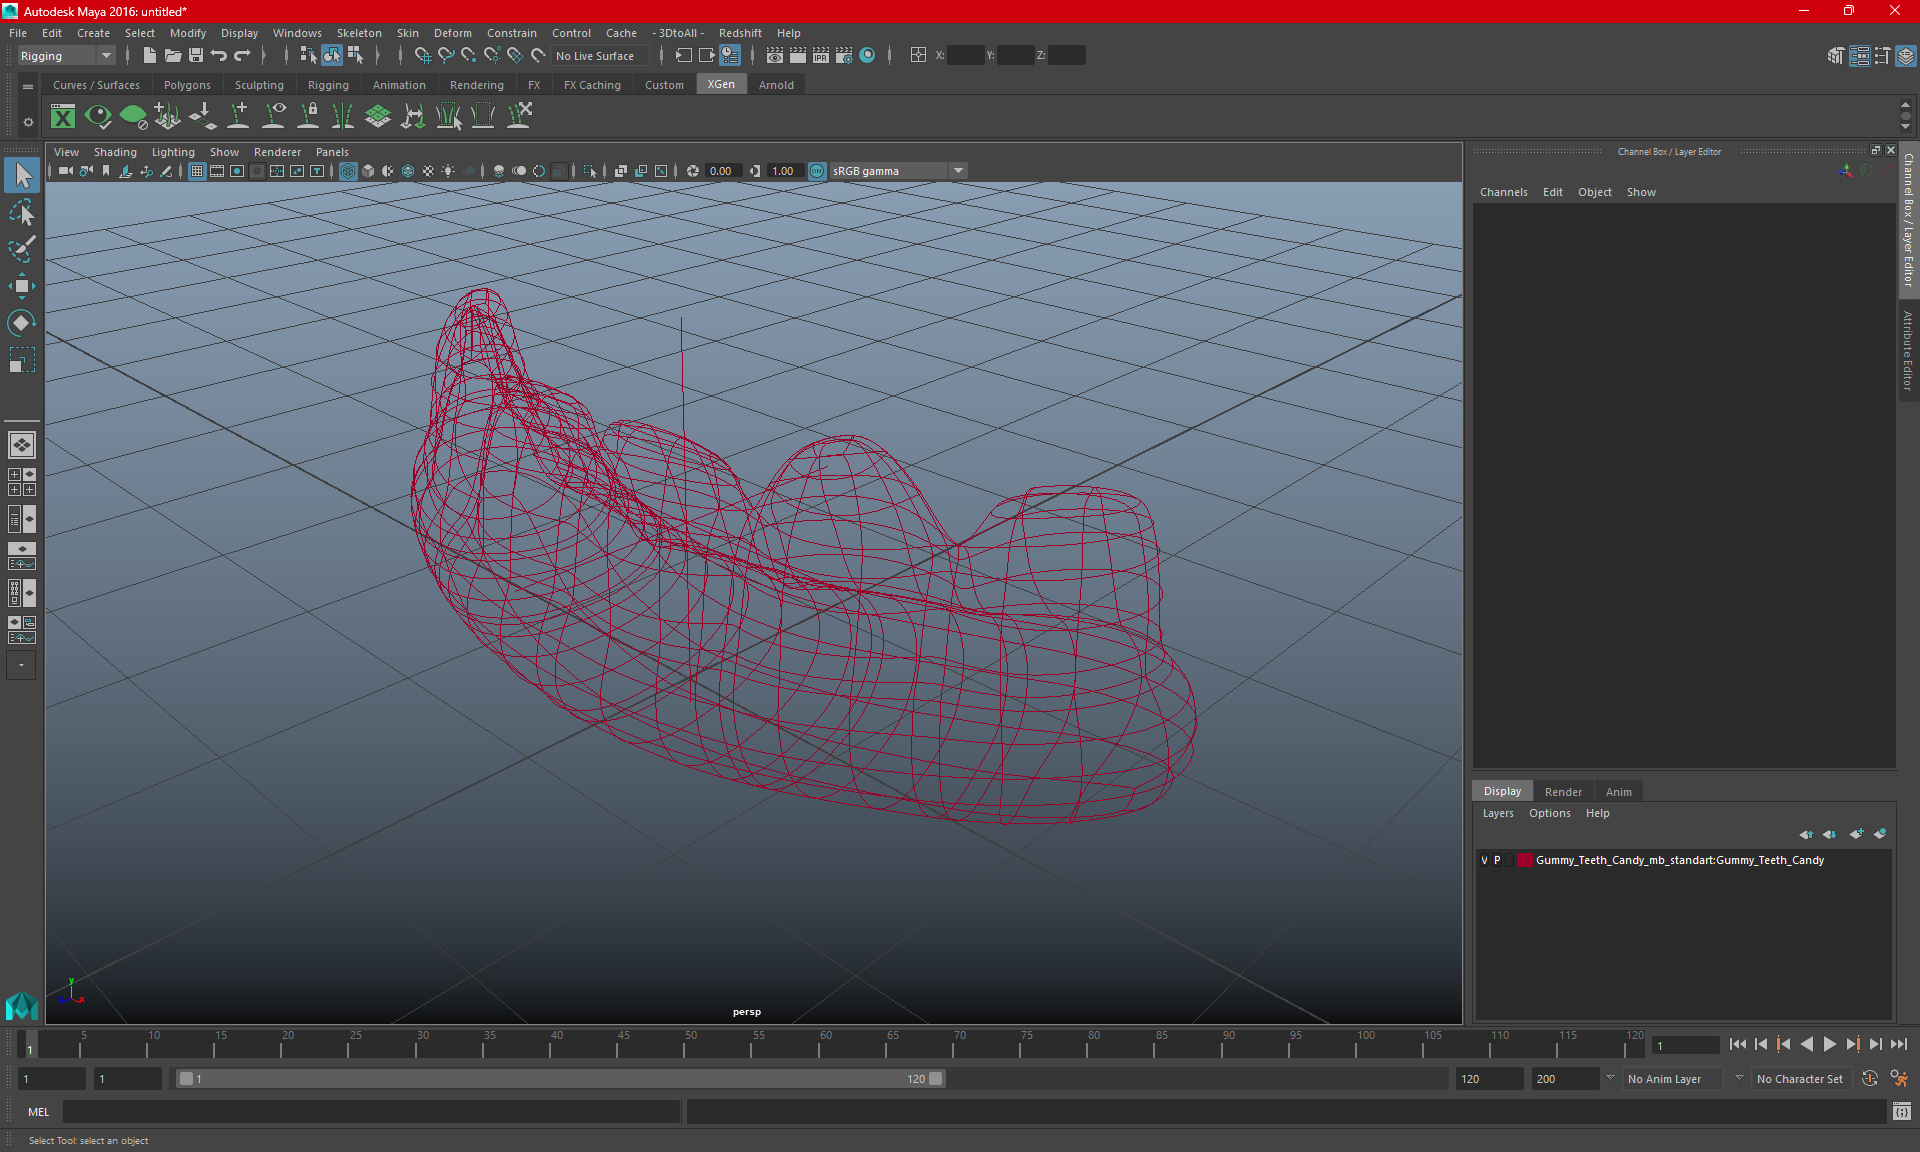Toggle Snap to Grids magnet icon
This screenshot has width=1920, height=1152.
coord(422,56)
